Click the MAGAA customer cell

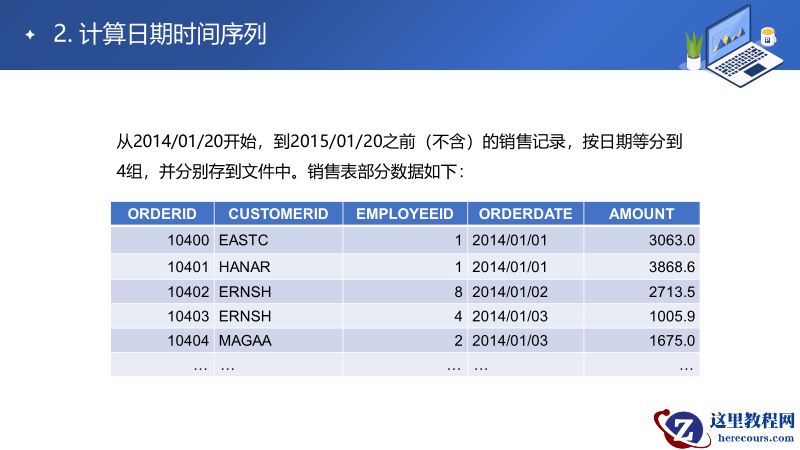tap(245, 340)
